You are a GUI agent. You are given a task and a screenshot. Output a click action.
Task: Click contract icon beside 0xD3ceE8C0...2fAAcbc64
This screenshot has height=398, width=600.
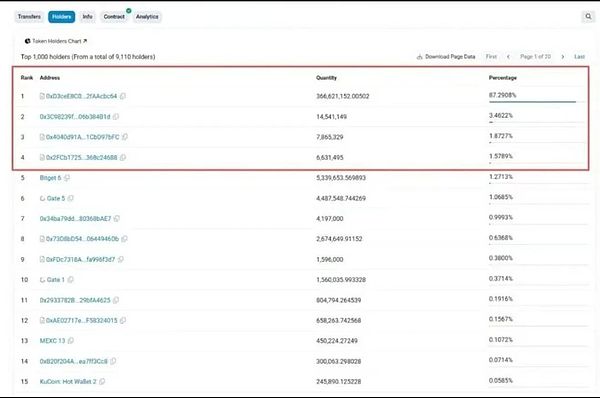(x=42, y=96)
